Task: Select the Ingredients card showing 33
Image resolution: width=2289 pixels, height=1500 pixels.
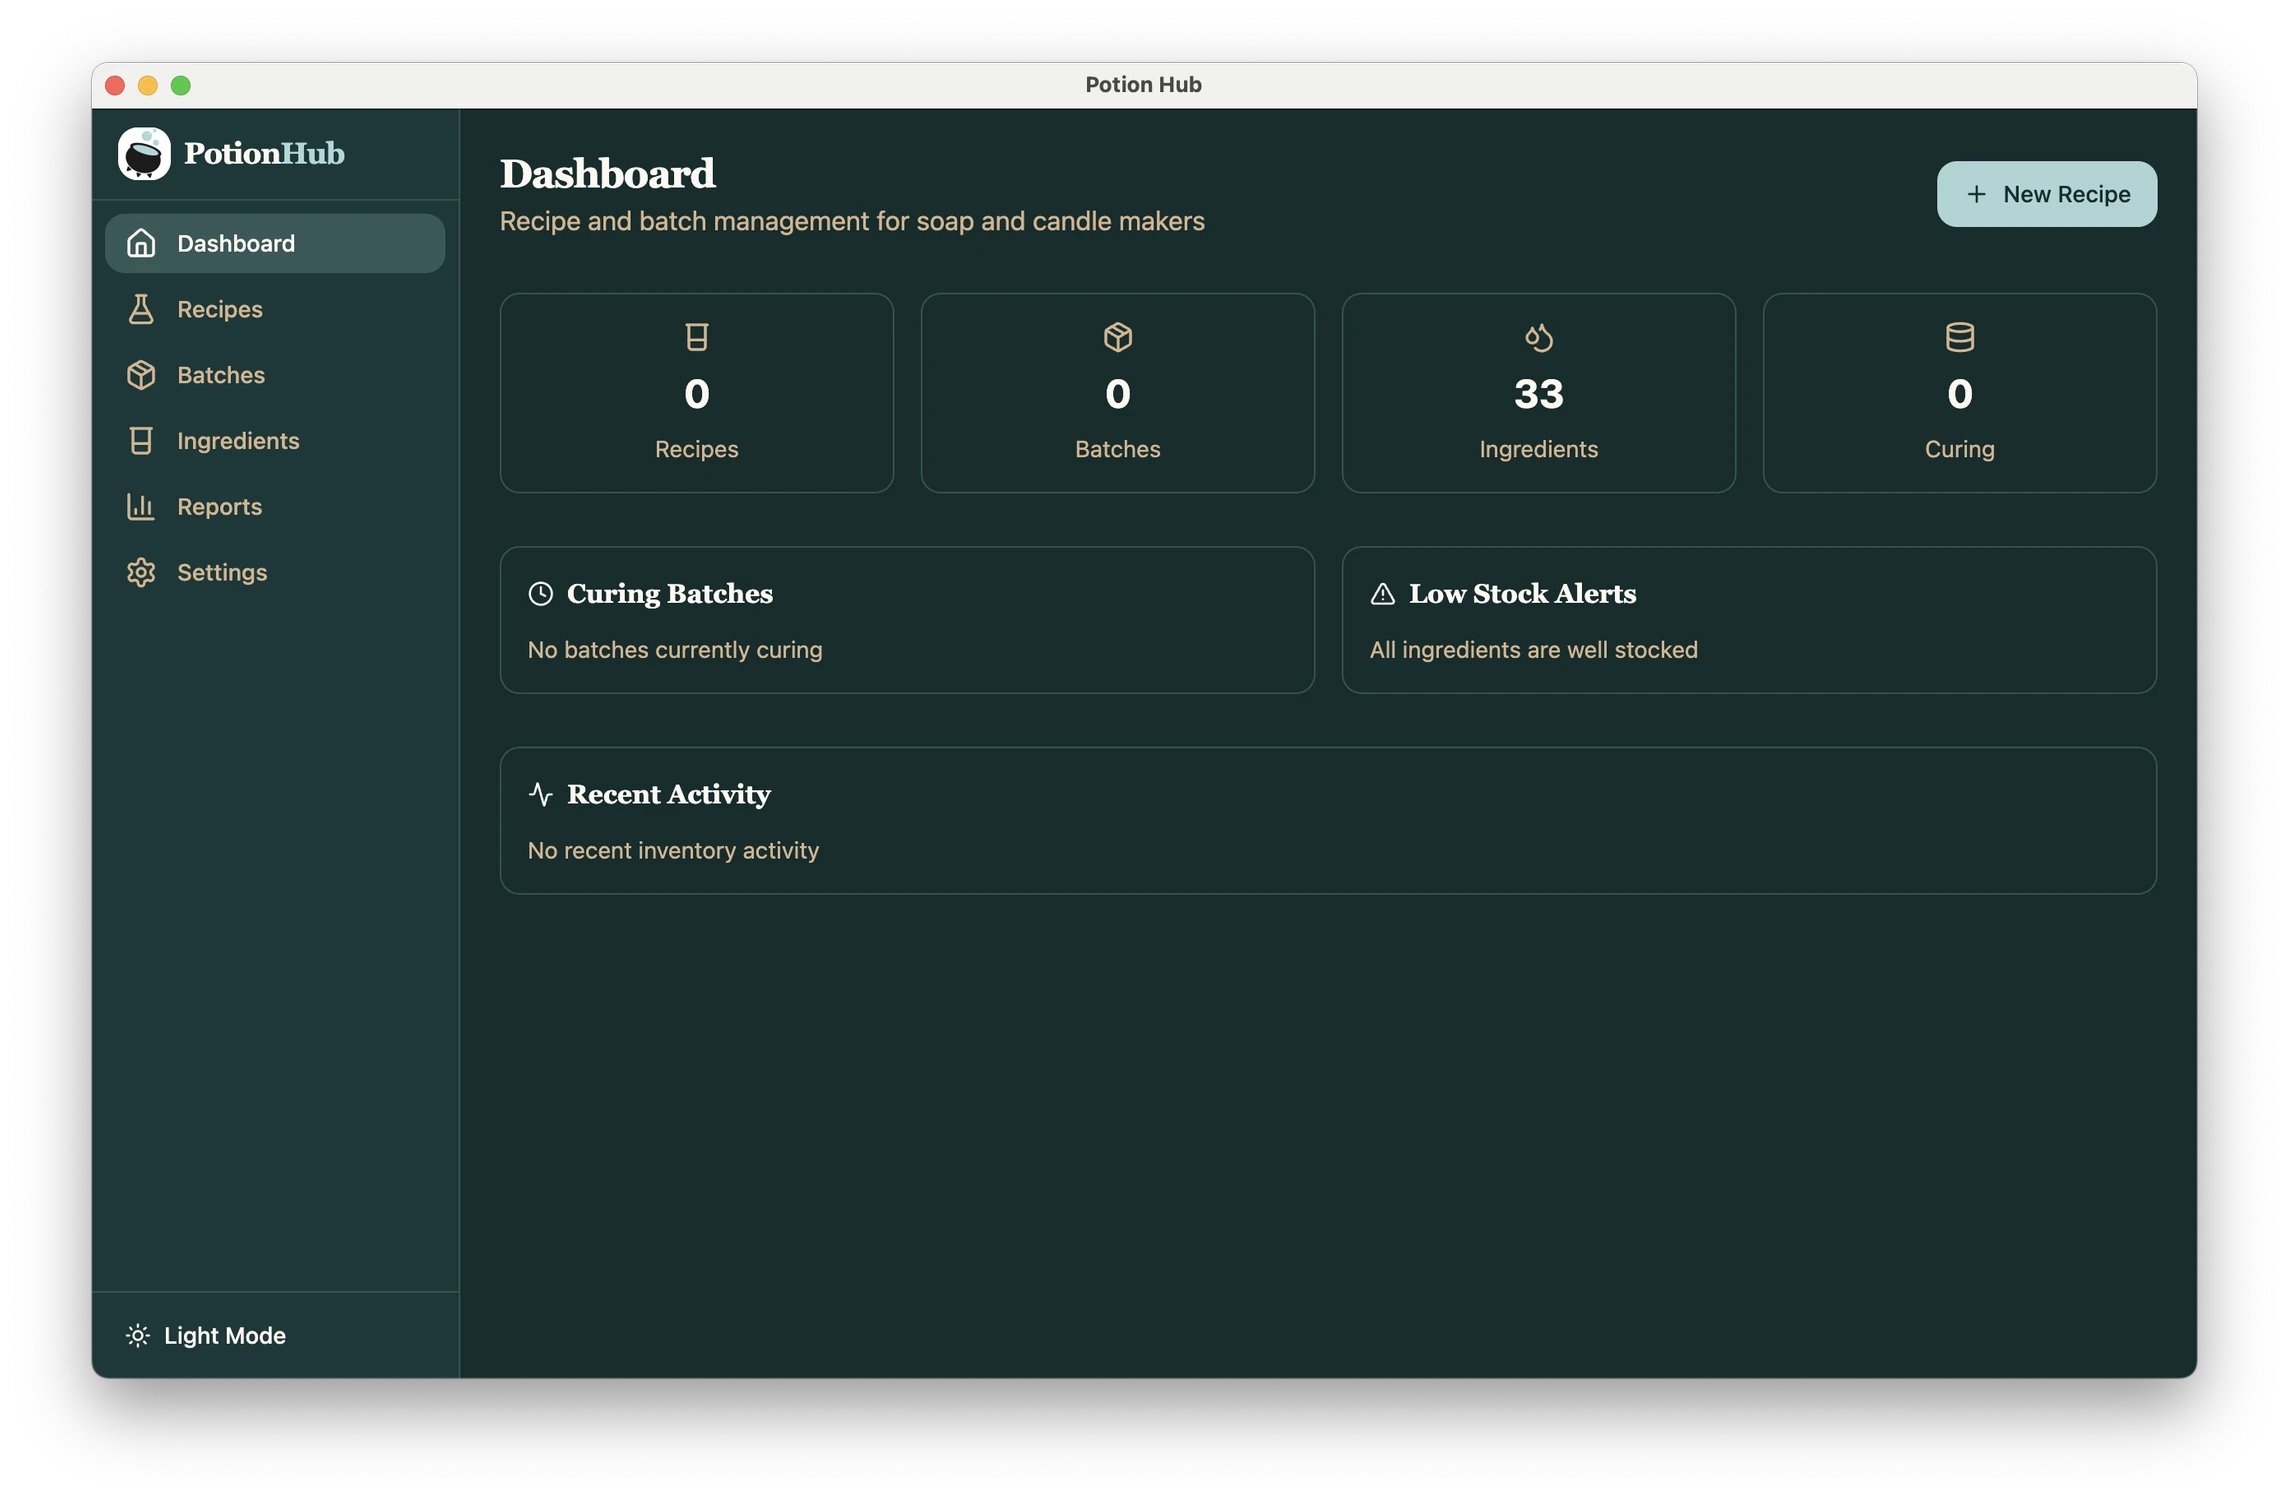Action: point(1538,393)
